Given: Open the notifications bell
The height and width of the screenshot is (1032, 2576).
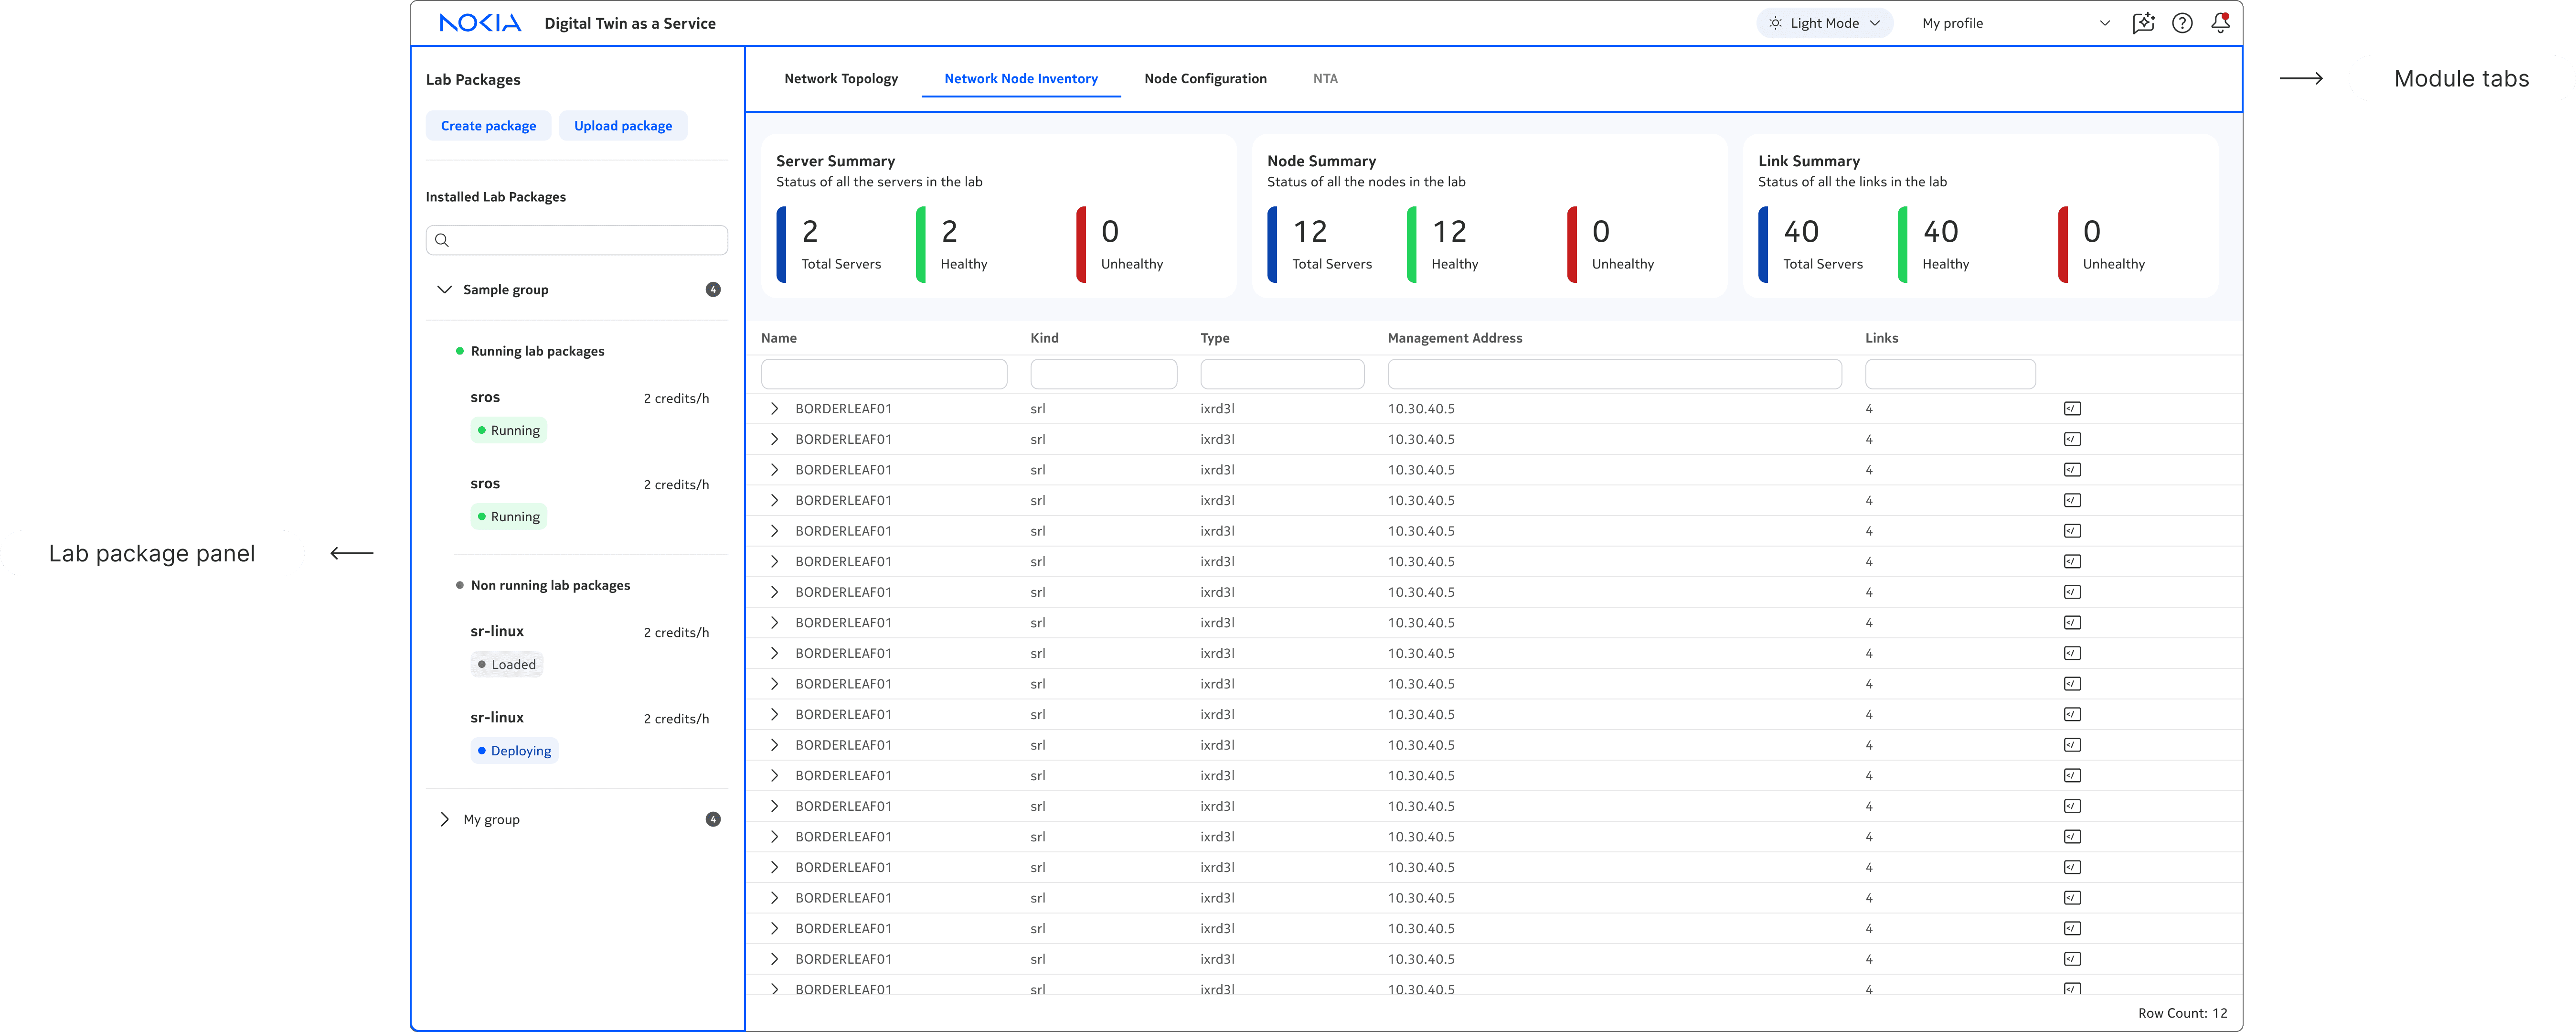Looking at the screenshot, I should [x=2220, y=22].
